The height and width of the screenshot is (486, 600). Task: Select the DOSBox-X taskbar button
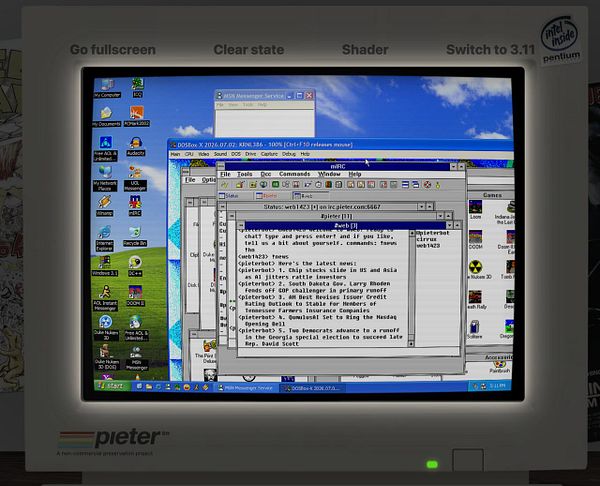(311, 388)
